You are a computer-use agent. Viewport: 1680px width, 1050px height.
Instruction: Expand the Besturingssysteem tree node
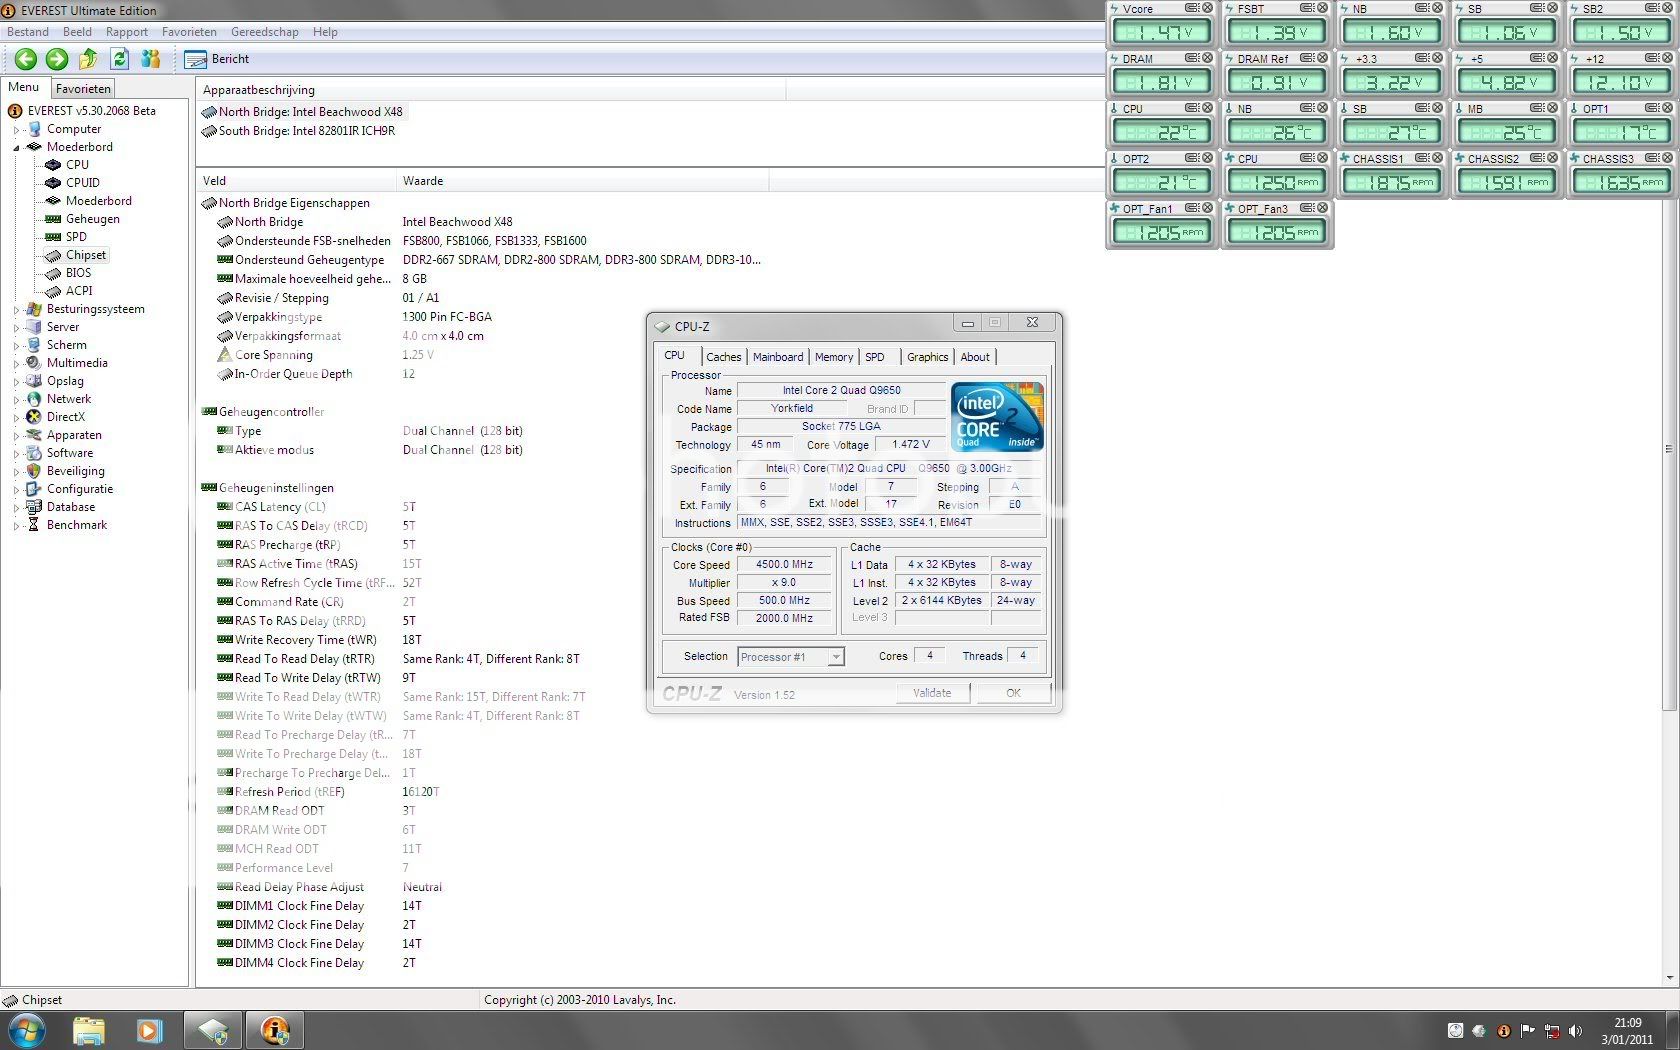17,309
